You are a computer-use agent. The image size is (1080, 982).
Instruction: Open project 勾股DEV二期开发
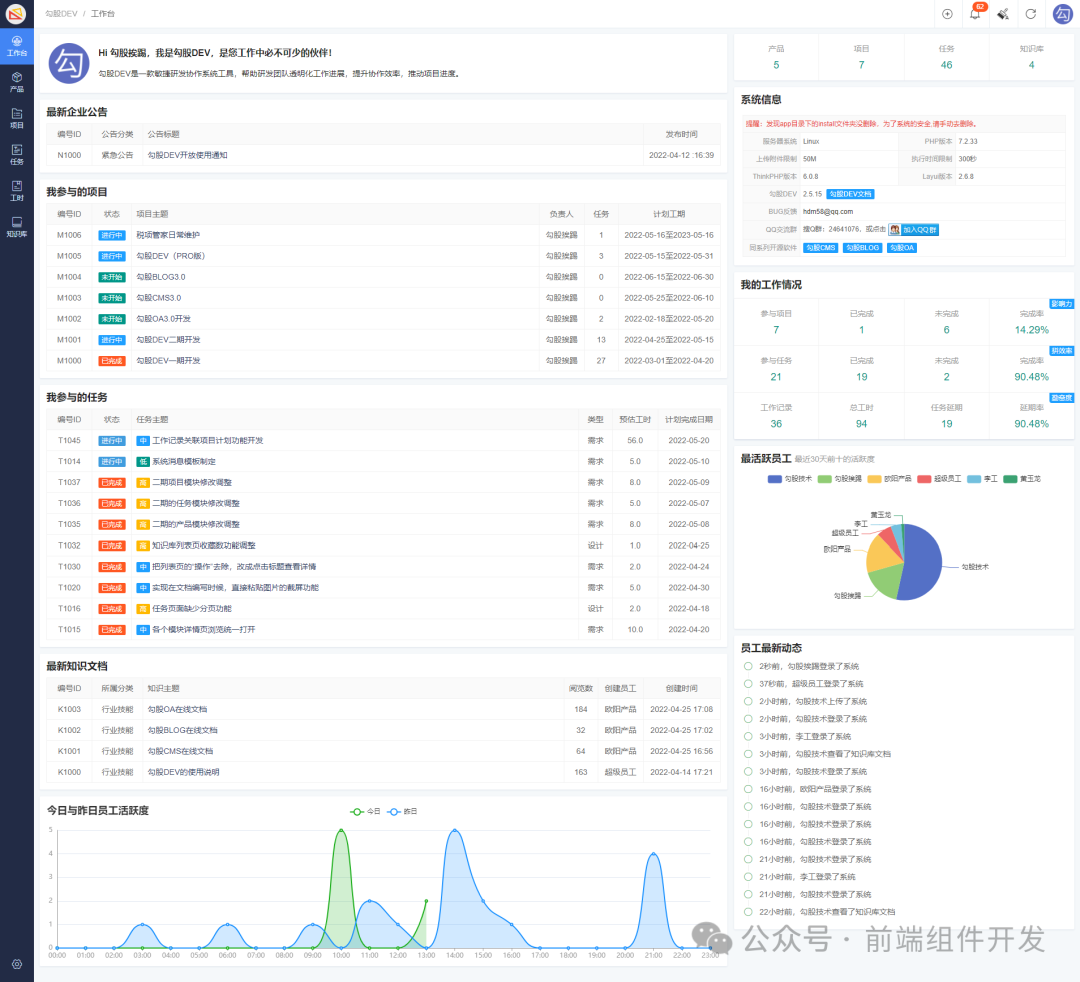(168, 340)
